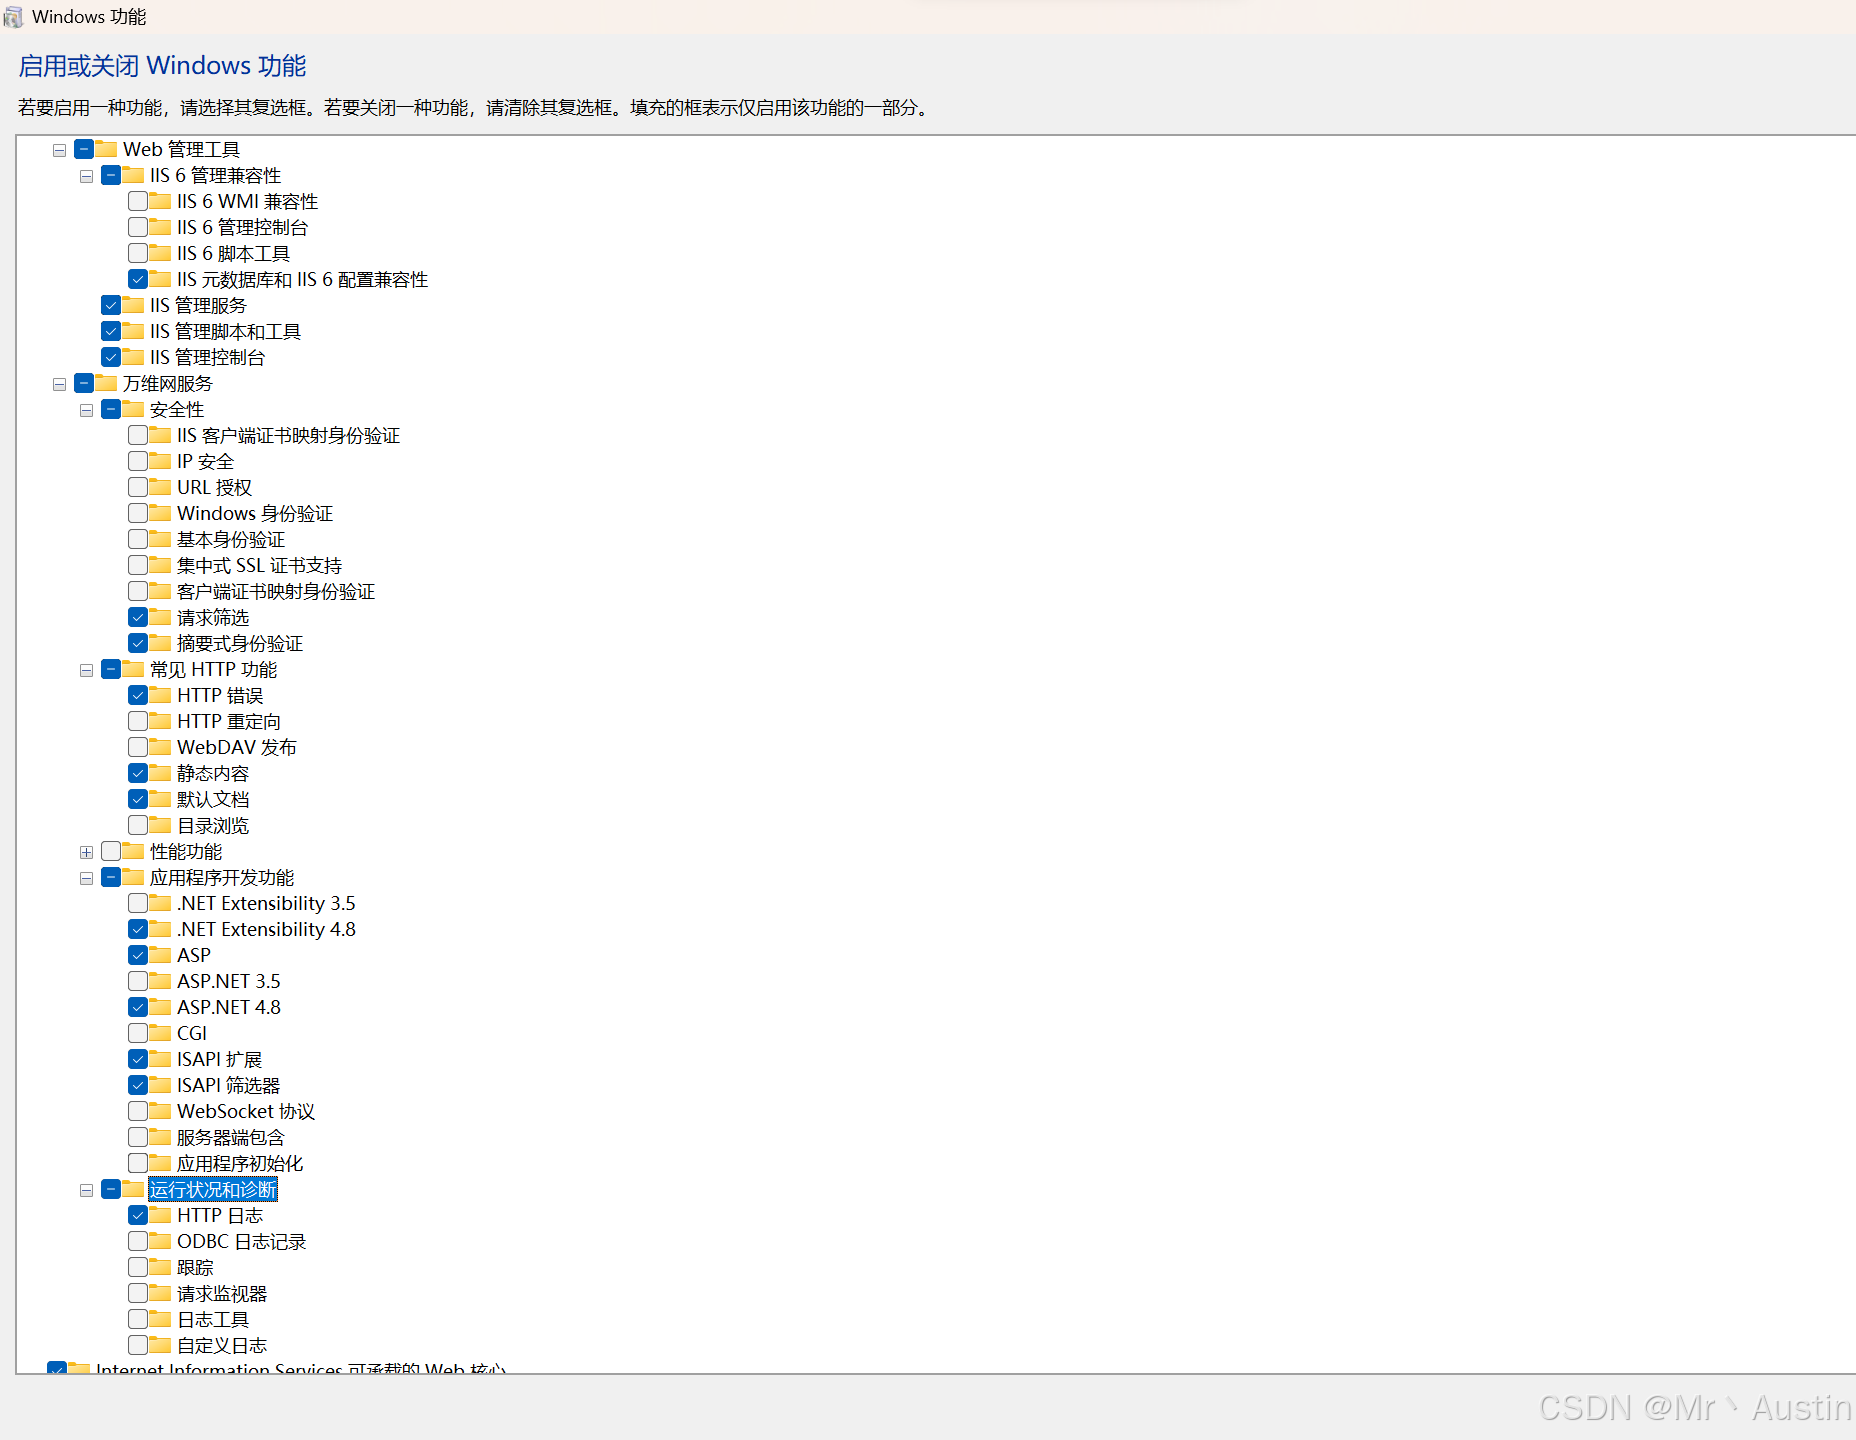Uncheck the ASP checkbox

coord(138,955)
